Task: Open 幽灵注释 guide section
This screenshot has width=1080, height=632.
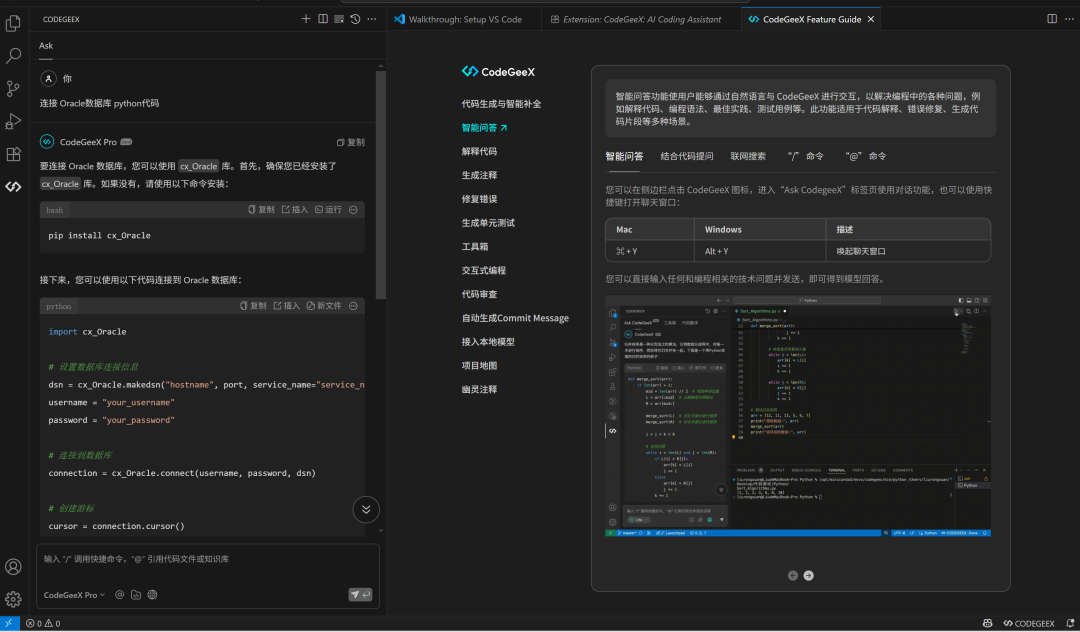Action: pyautogui.click(x=479, y=390)
